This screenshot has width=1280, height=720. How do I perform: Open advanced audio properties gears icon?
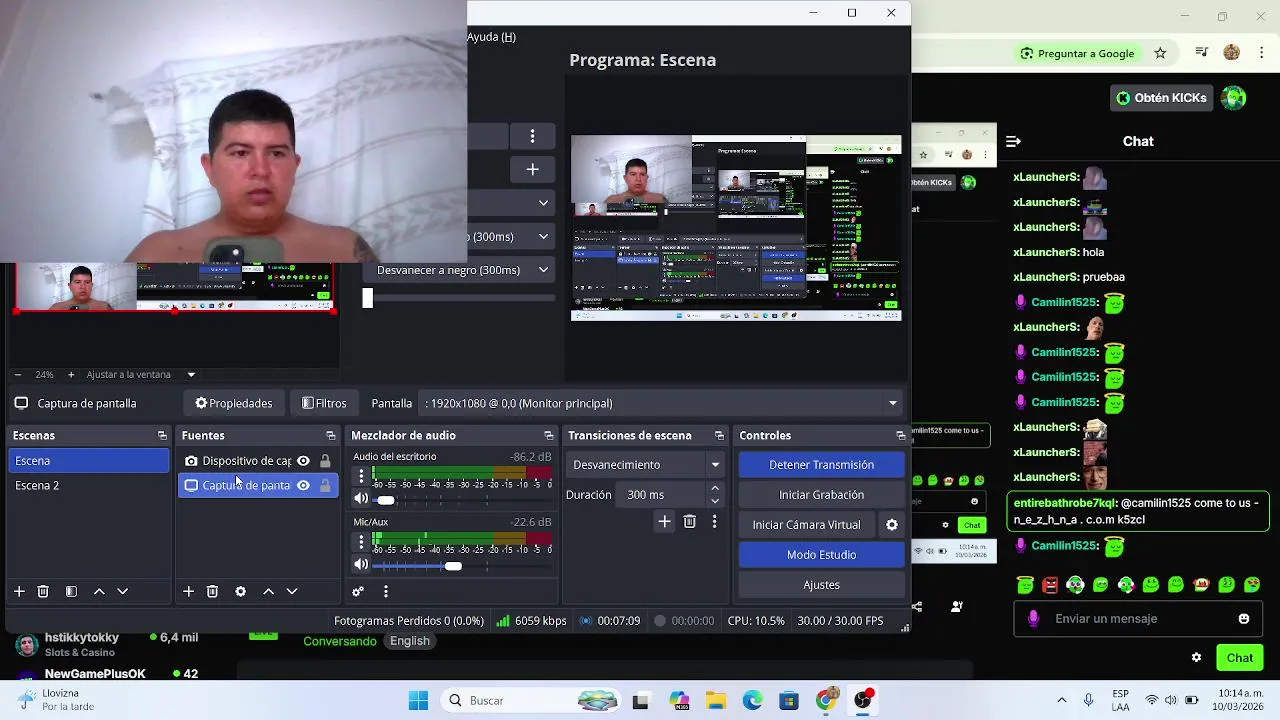(x=358, y=592)
